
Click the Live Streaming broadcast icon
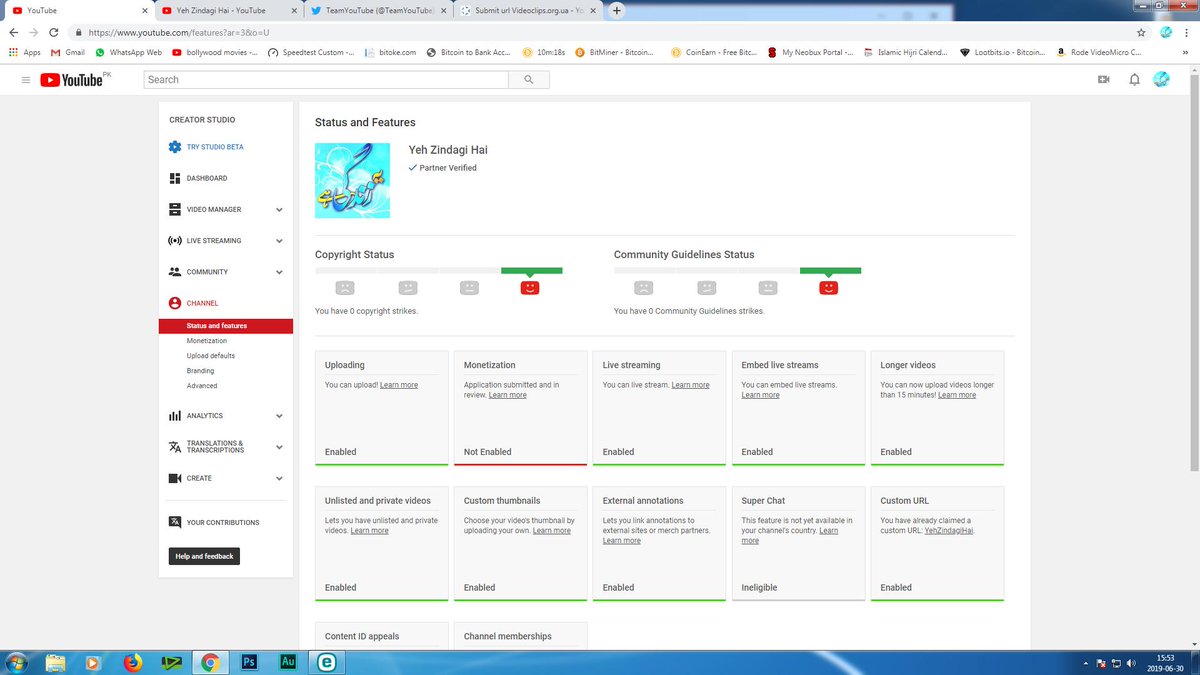tap(175, 241)
